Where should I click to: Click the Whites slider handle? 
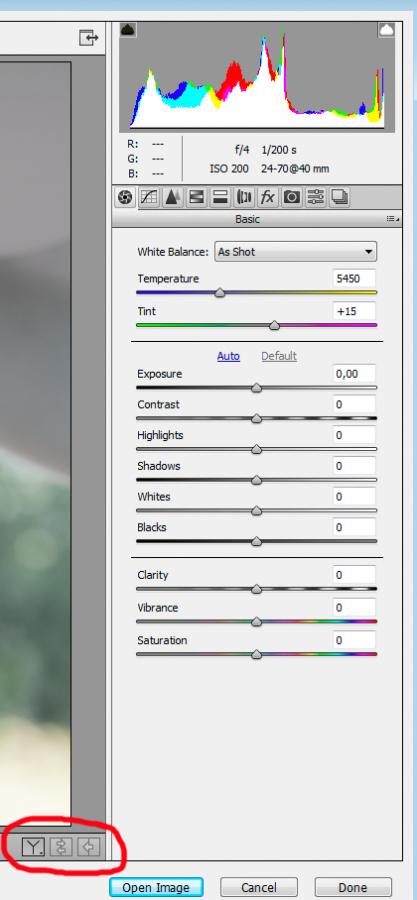point(256,510)
